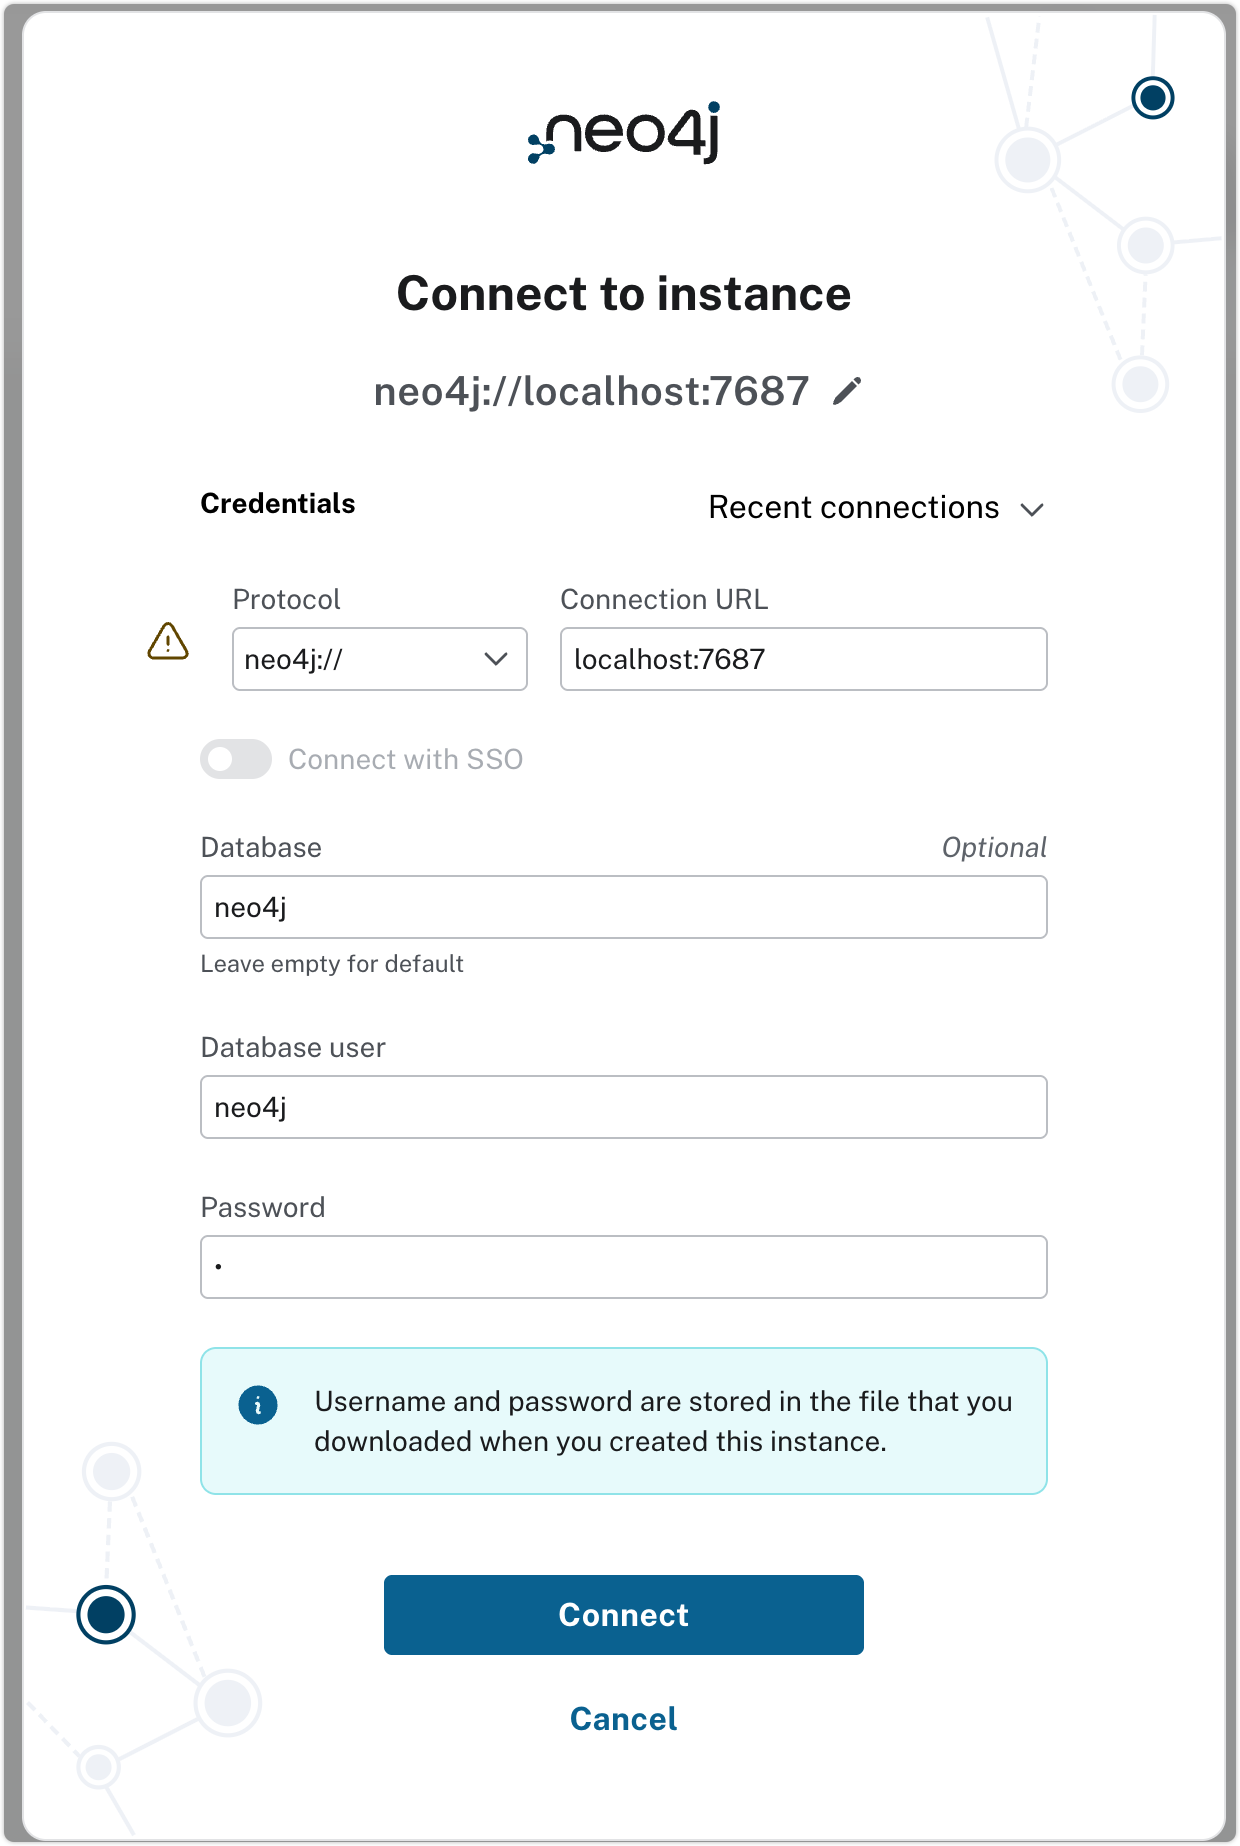Open the Protocol dropdown showing neo4j://
The image size is (1240, 1846).
coord(380,659)
